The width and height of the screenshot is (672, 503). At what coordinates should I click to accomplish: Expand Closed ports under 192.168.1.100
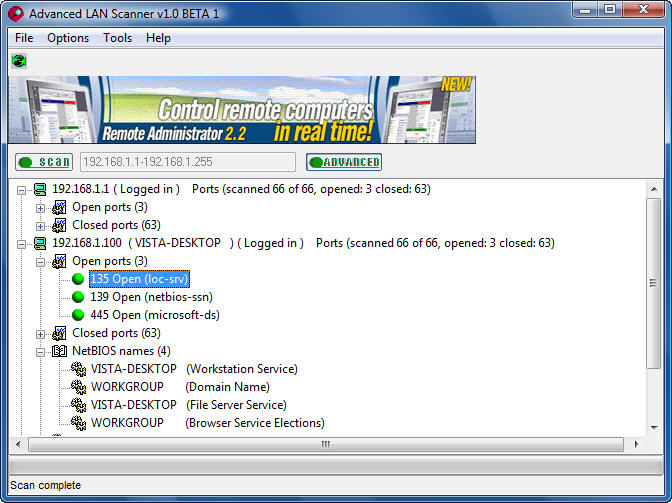[x=40, y=334]
